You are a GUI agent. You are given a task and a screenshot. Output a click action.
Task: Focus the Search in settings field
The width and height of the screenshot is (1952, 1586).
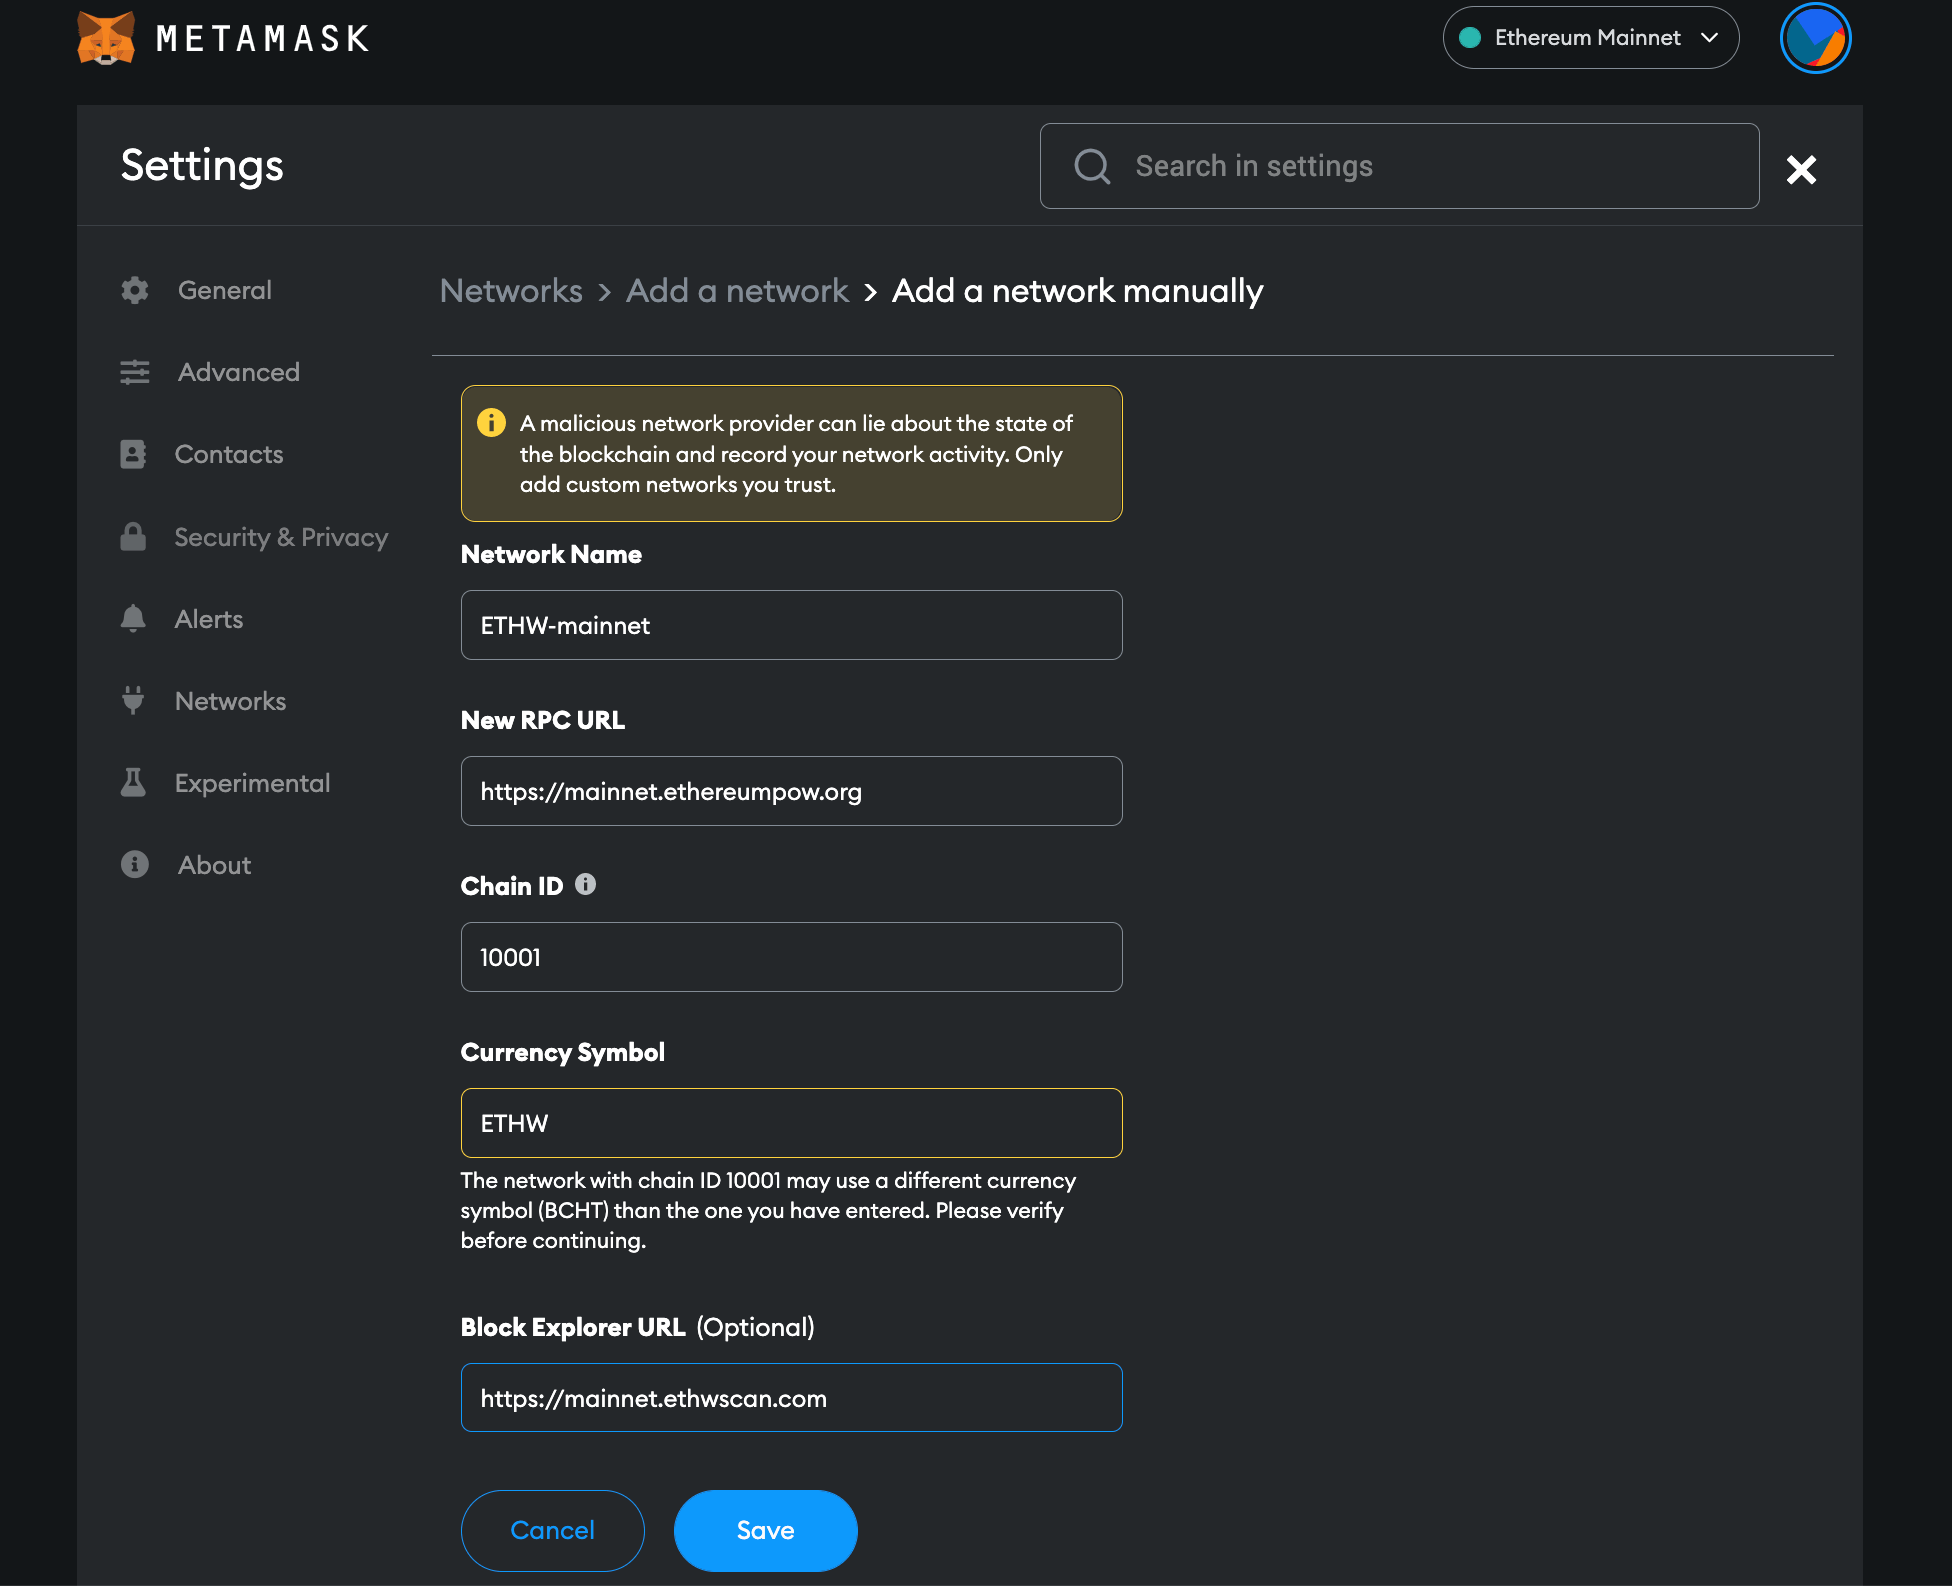pos(1400,166)
